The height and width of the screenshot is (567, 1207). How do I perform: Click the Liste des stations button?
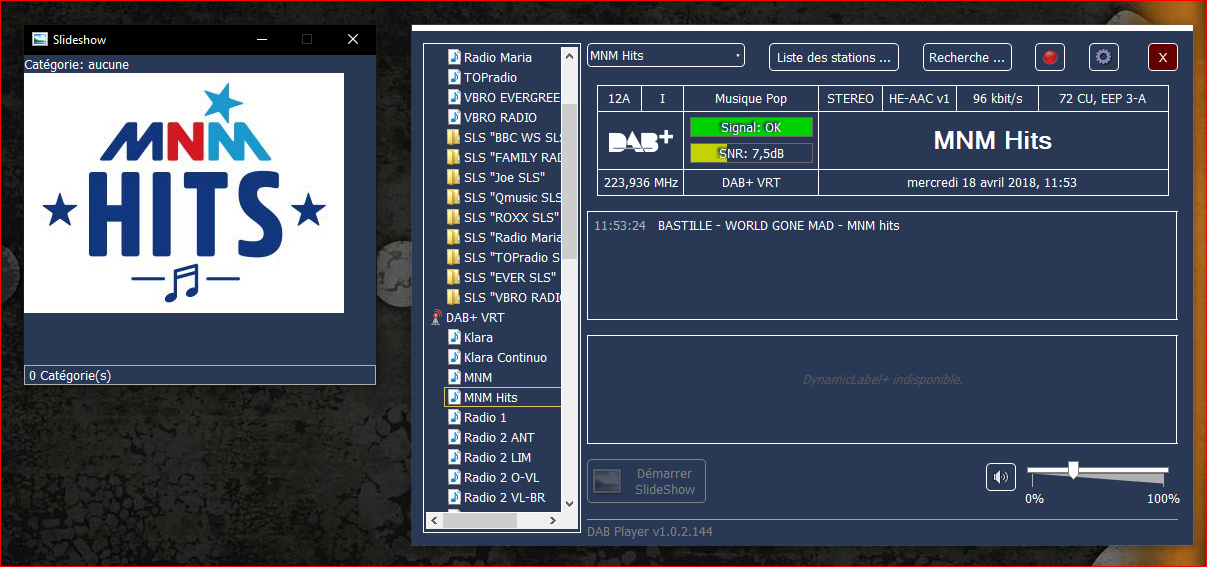(x=834, y=57)
